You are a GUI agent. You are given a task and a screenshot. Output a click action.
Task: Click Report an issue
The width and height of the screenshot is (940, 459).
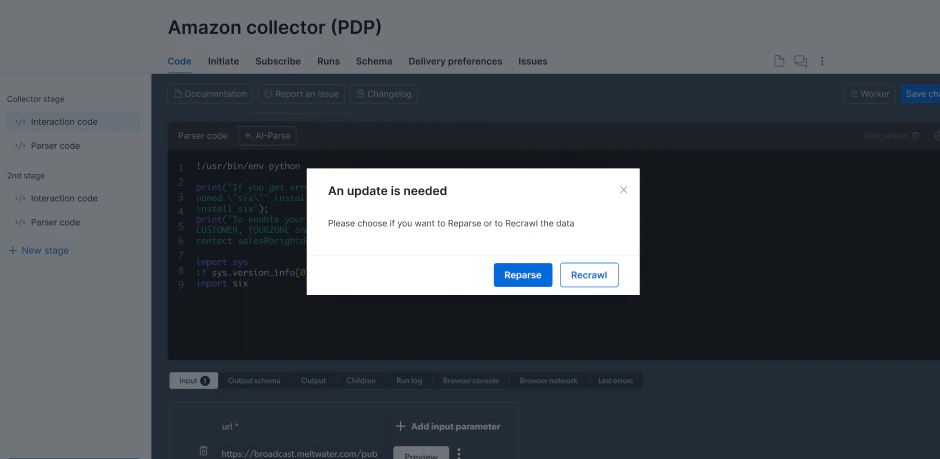click(x=302, y=94)
